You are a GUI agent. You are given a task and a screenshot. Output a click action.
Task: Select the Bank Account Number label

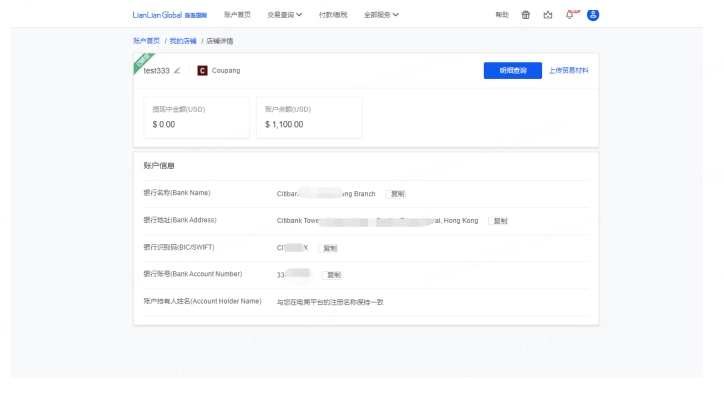(x=193, y=274)
